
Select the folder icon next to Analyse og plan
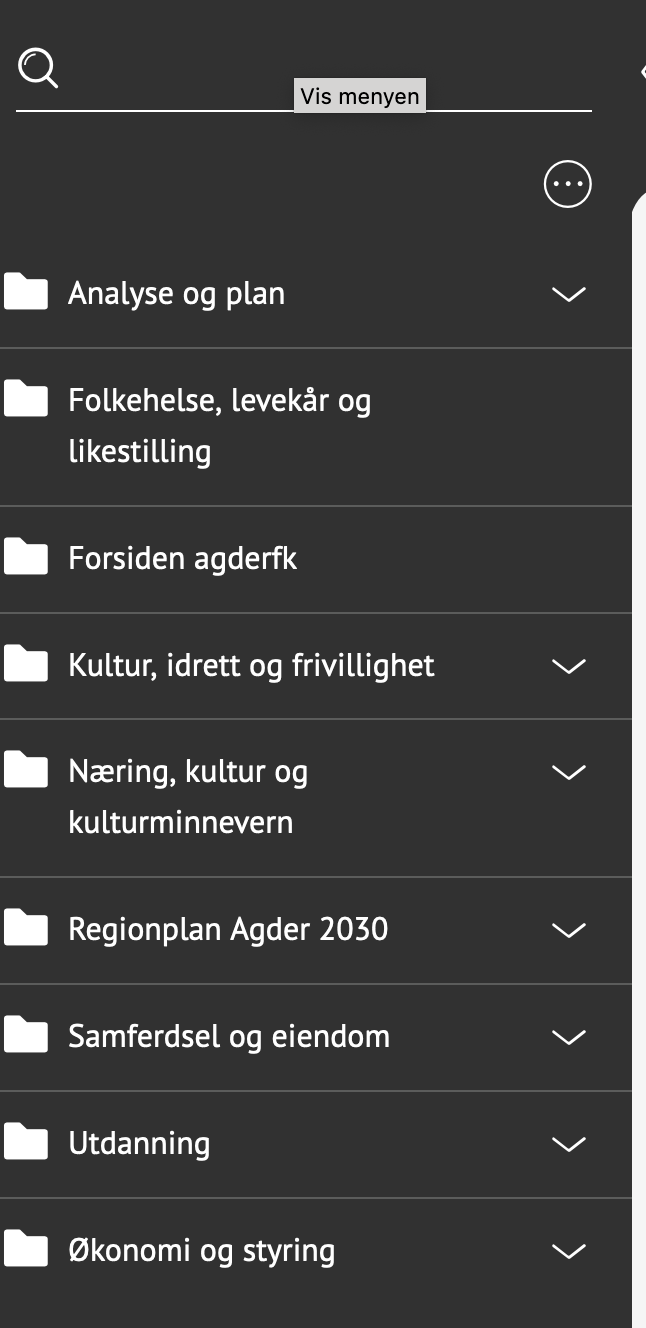point(25,292)
